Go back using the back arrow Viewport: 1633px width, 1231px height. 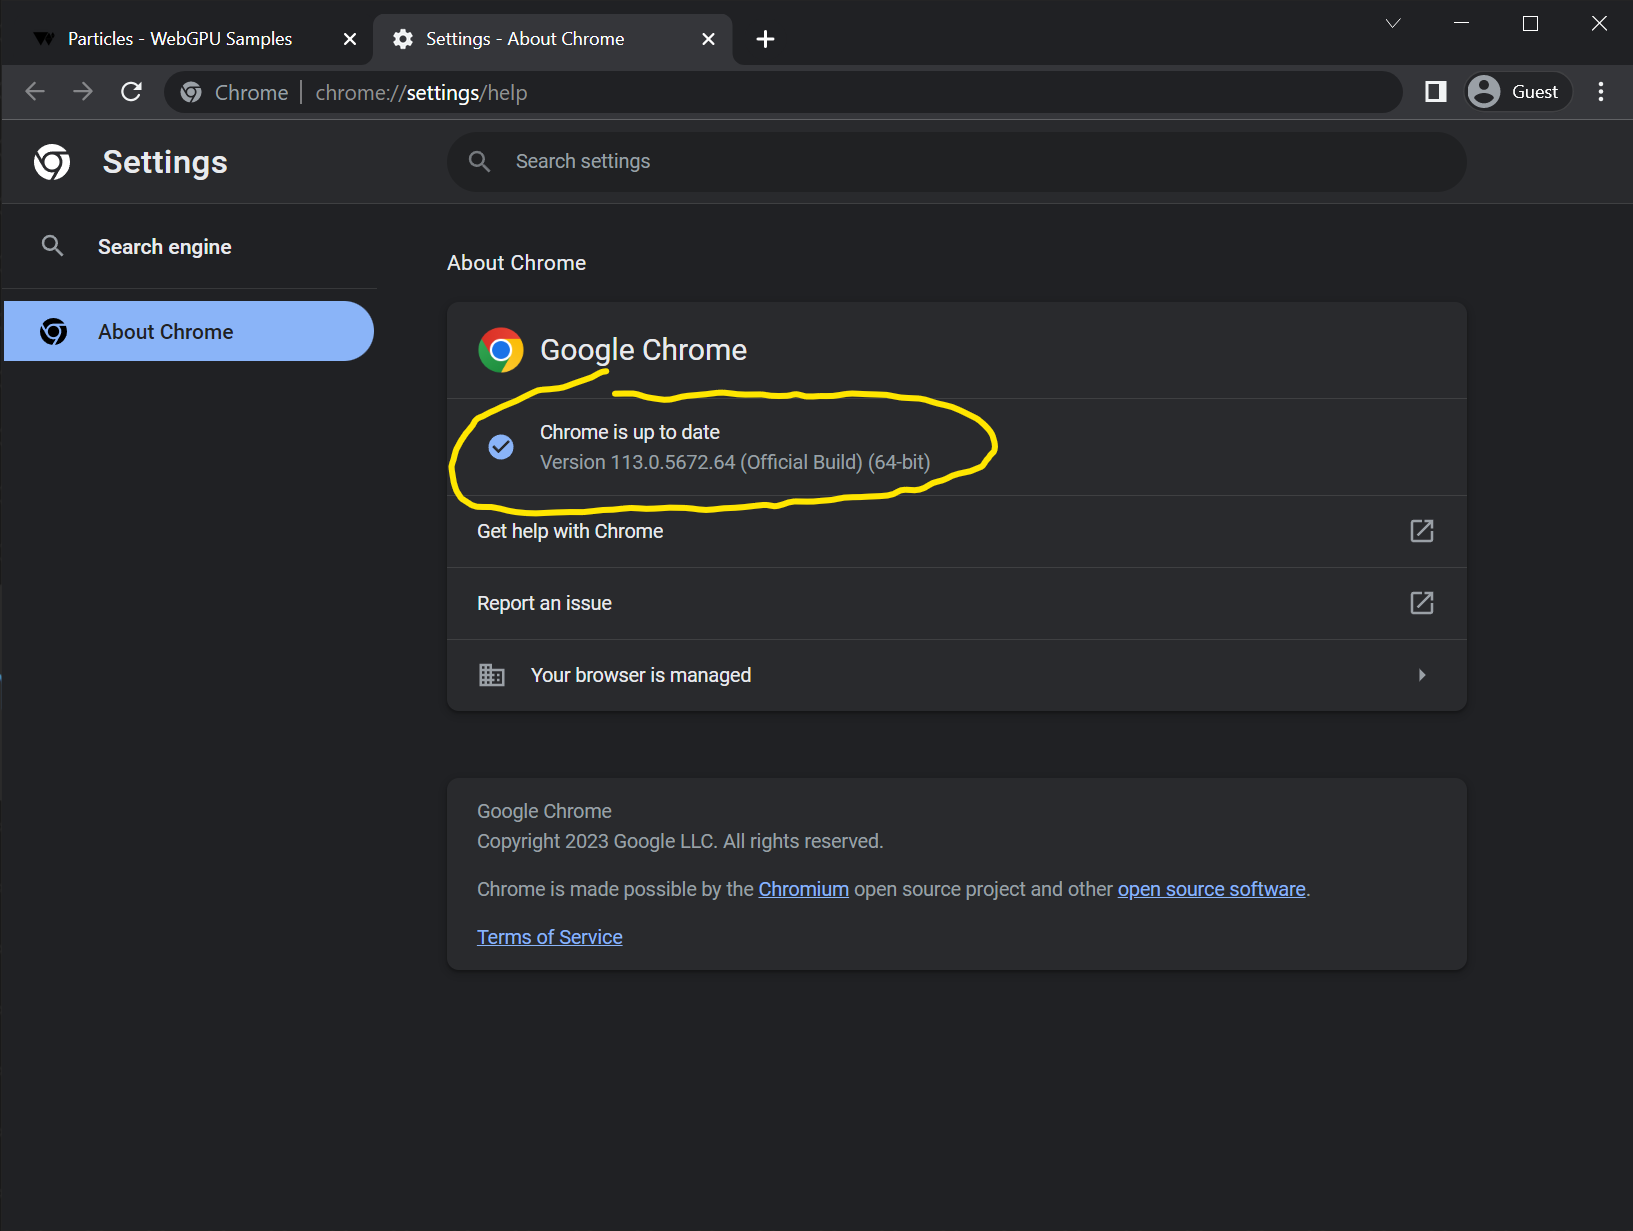click(x=35, y=92)
